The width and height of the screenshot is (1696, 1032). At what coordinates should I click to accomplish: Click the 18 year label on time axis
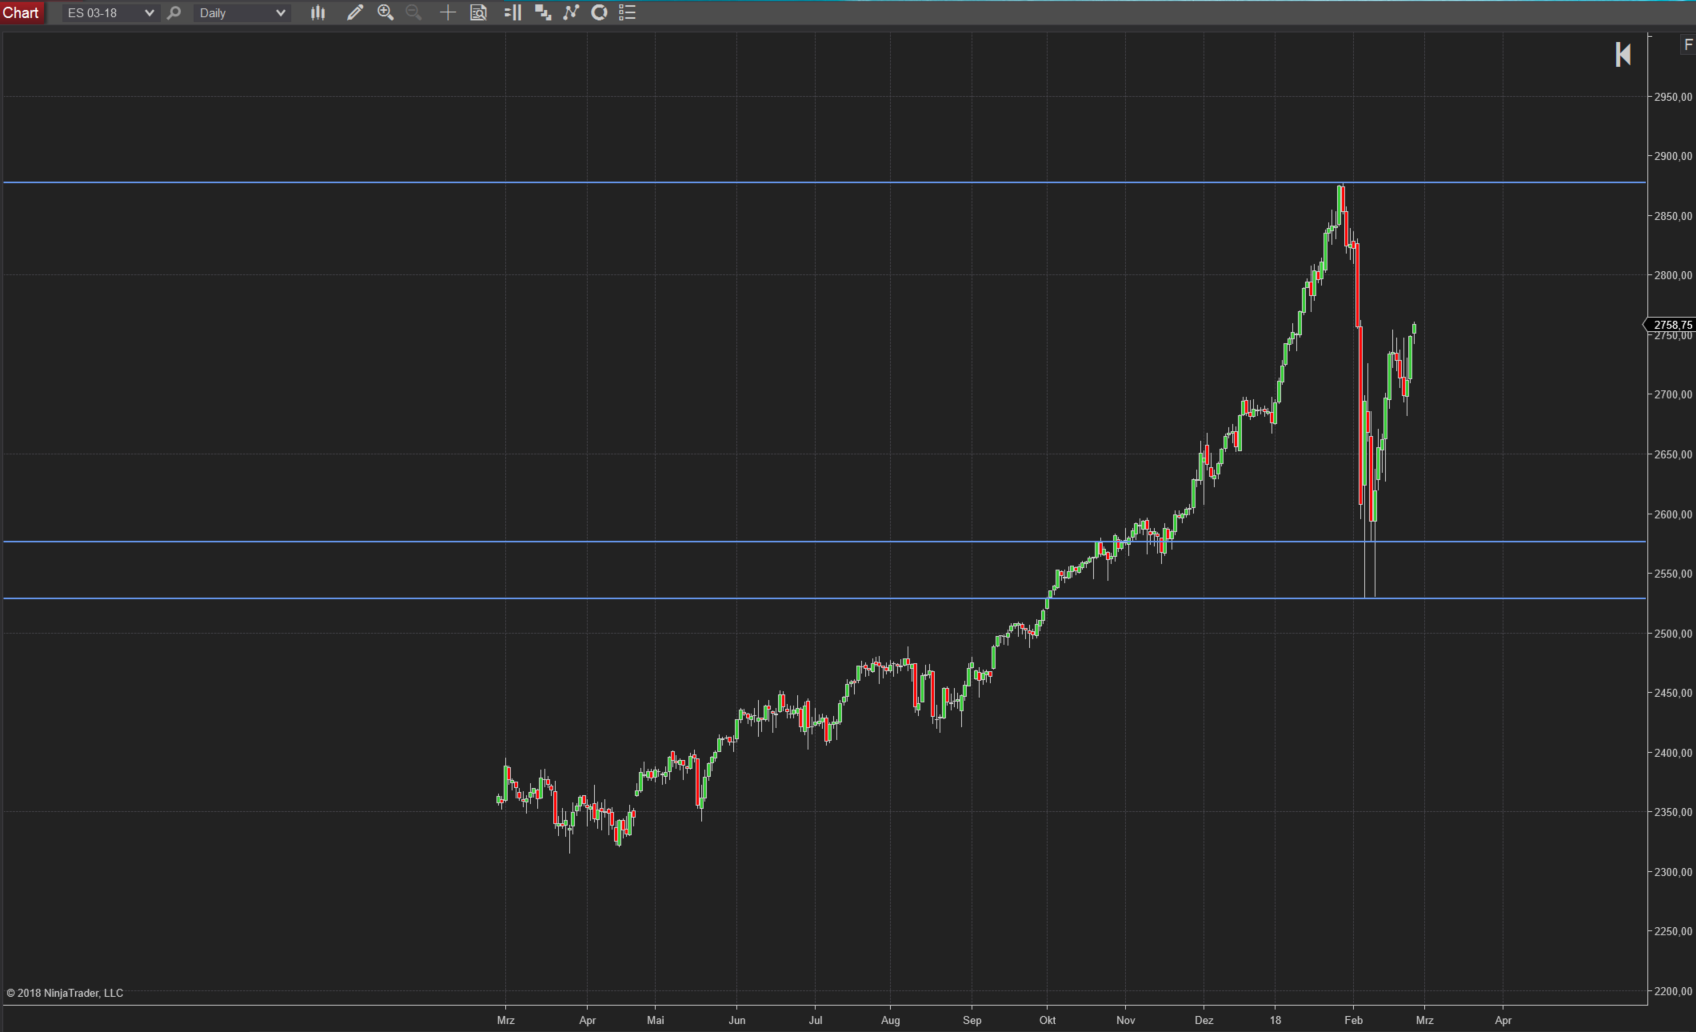pyautogui.click(x=1275, y=1020)
